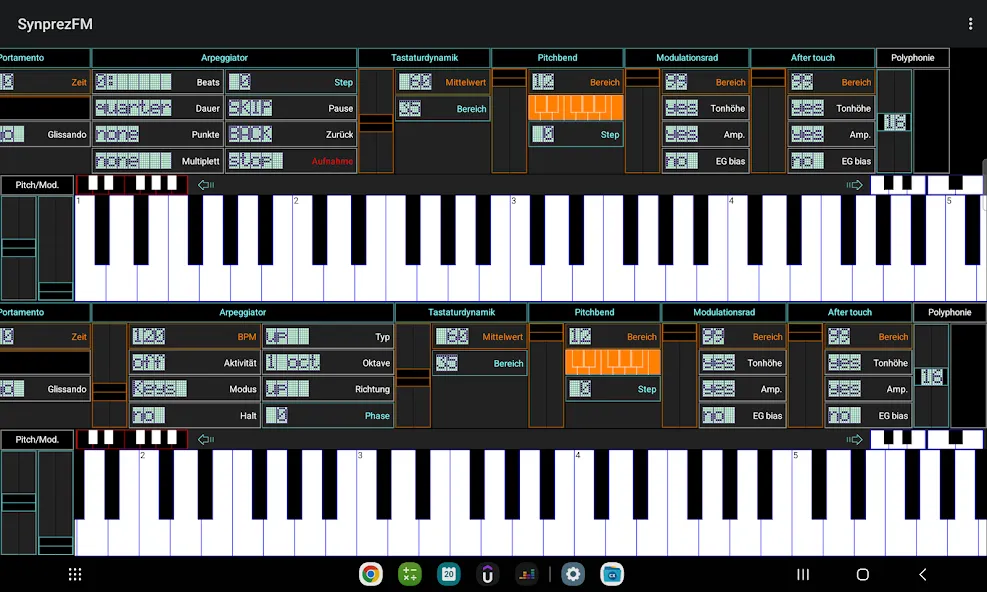Tap upper Tastaturdynamik Mittelwert value field
Screen dimensions: 987x592
(x=443, y=82)
